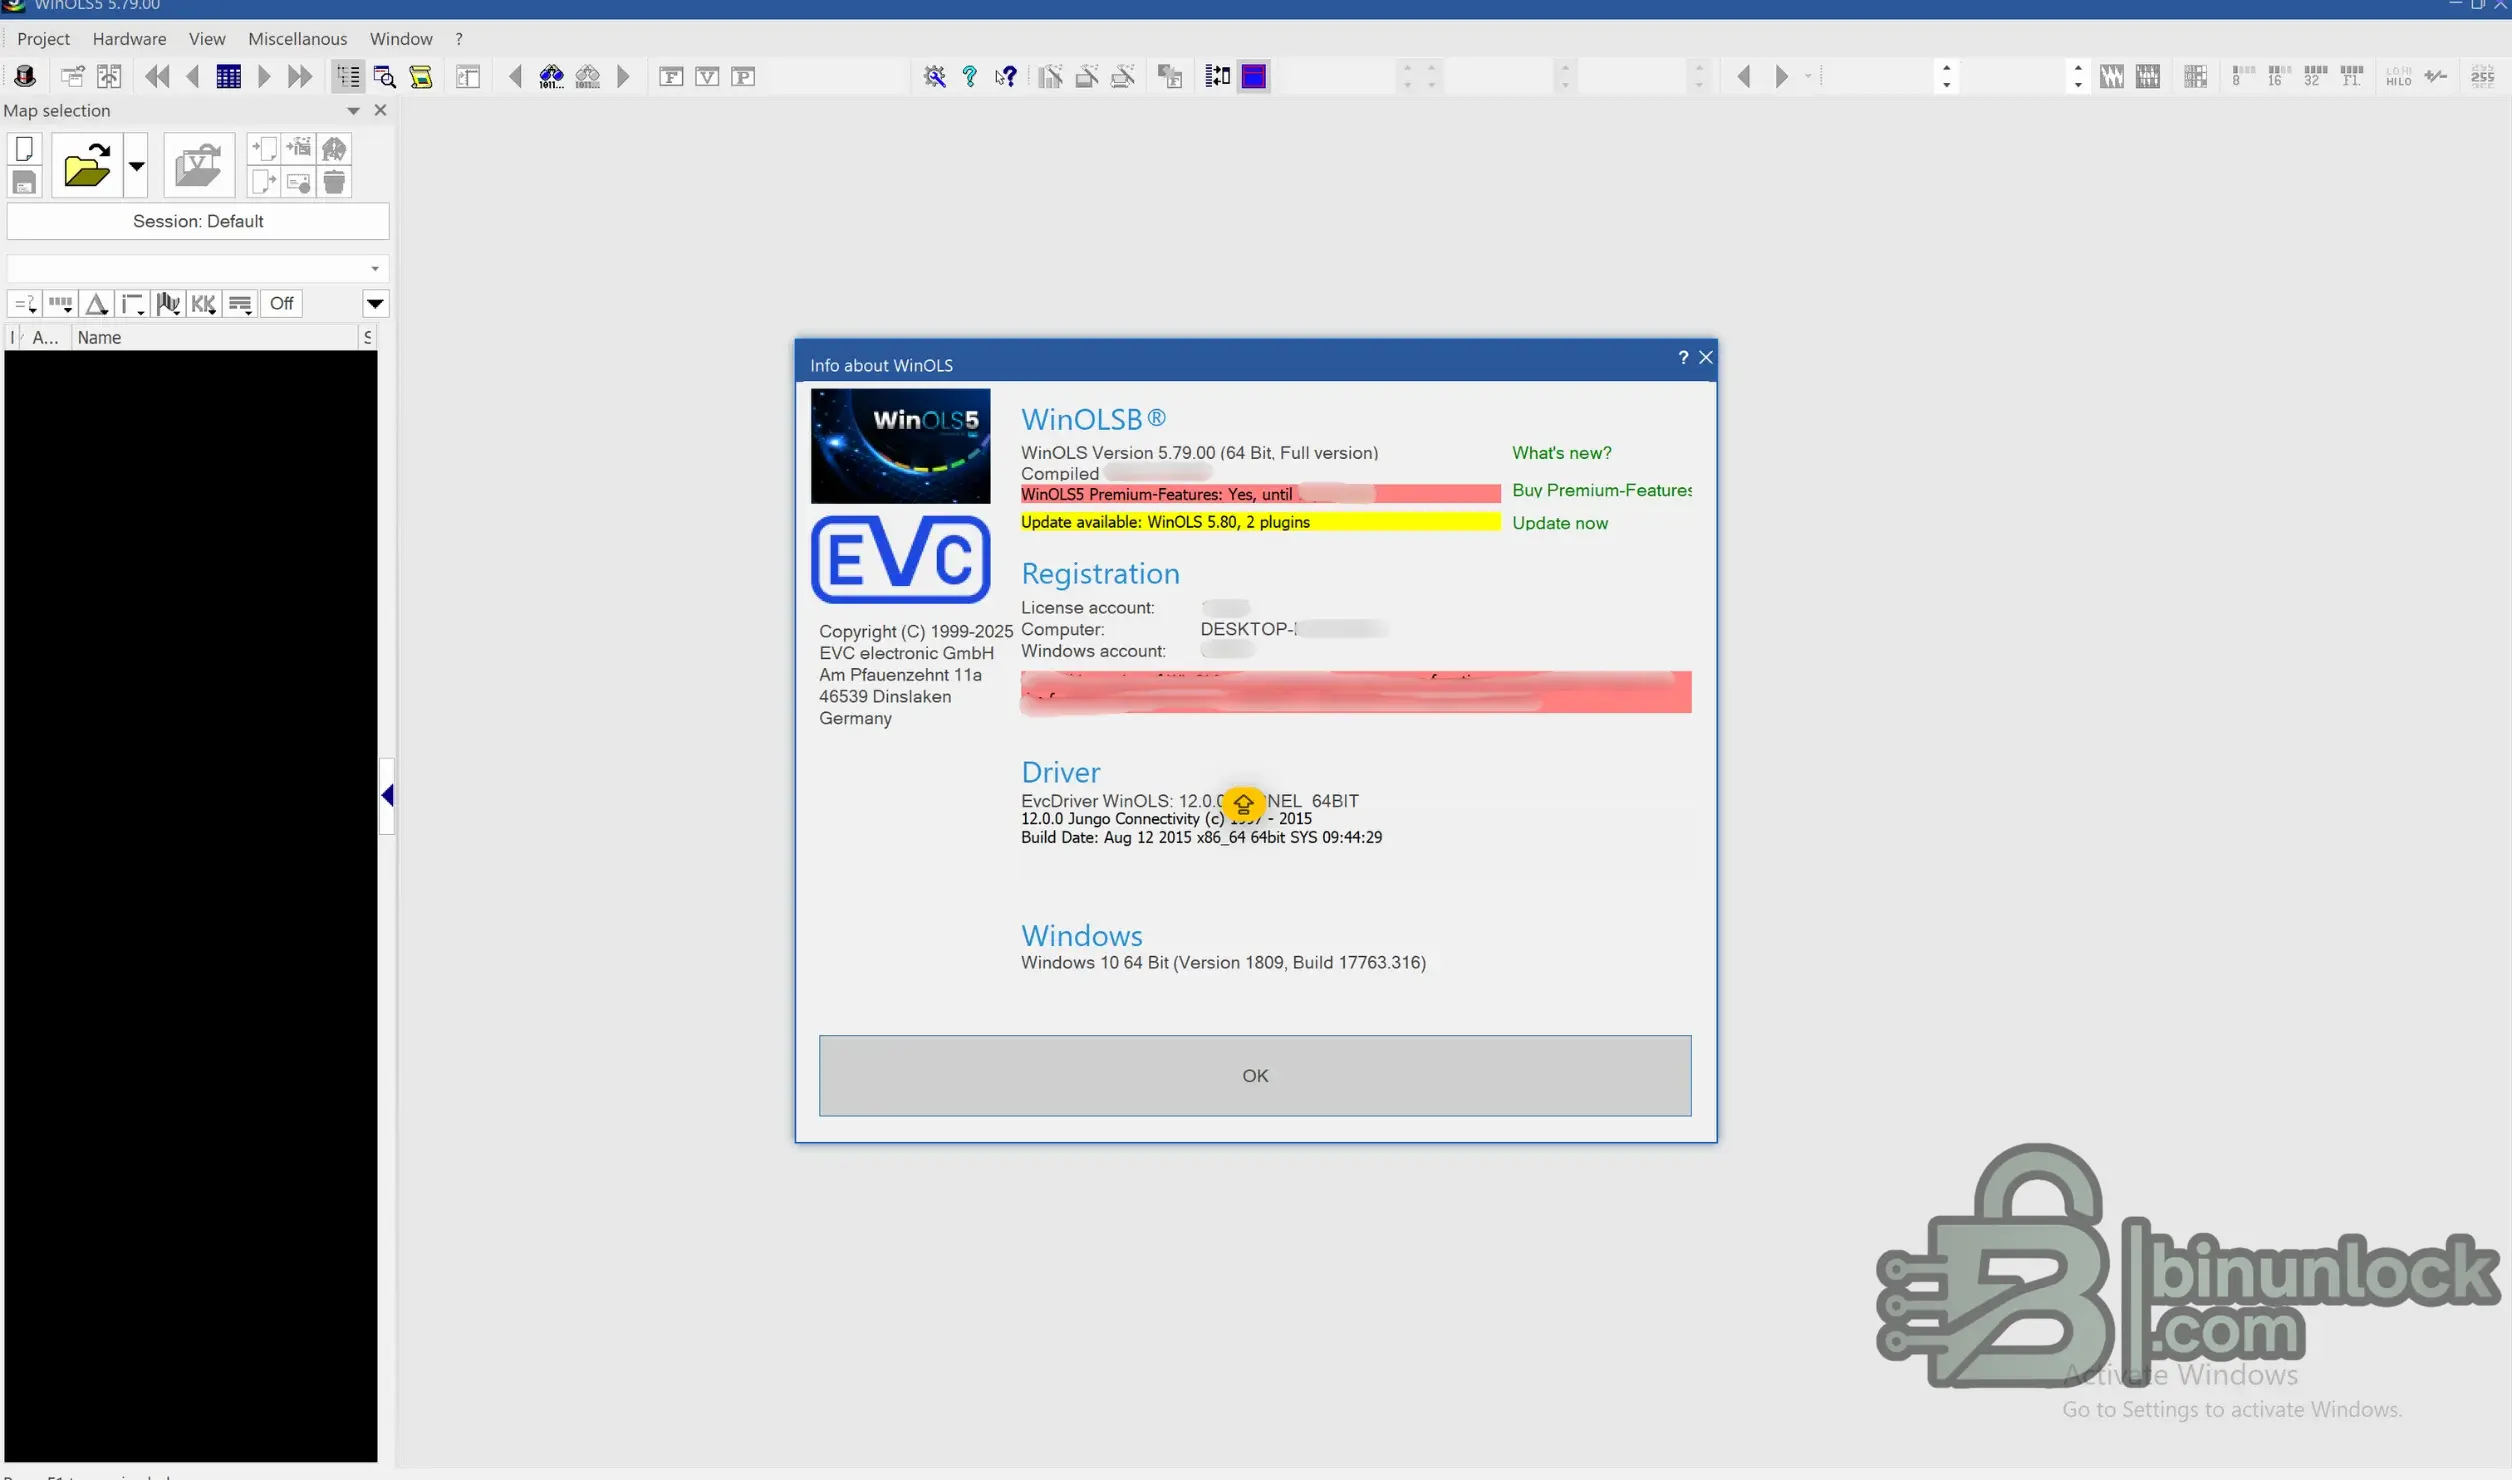Select floating point Fl. display
The height and width of the screenshot is (1480, 2512).
pos(2351,76)
